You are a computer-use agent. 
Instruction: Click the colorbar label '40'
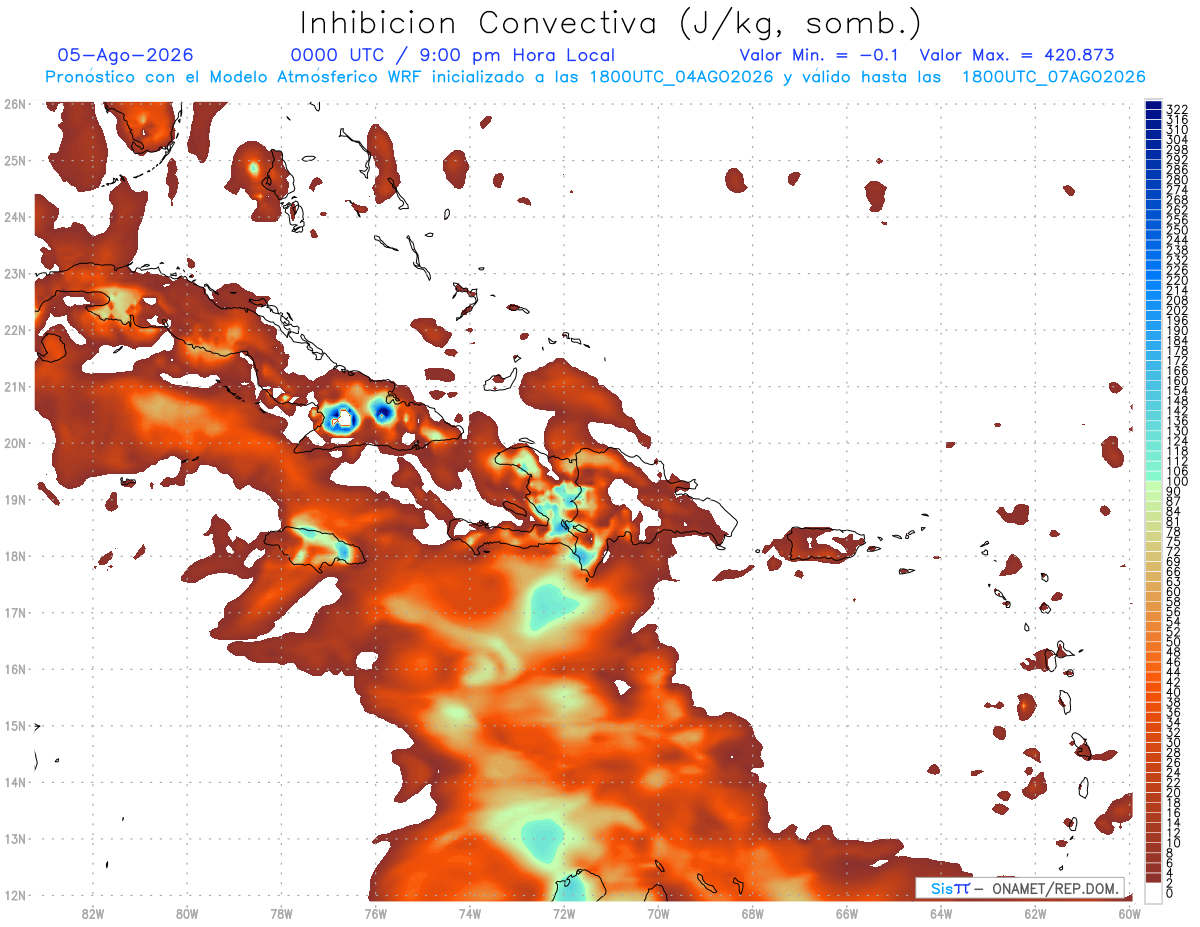(x=1174, y=692)
